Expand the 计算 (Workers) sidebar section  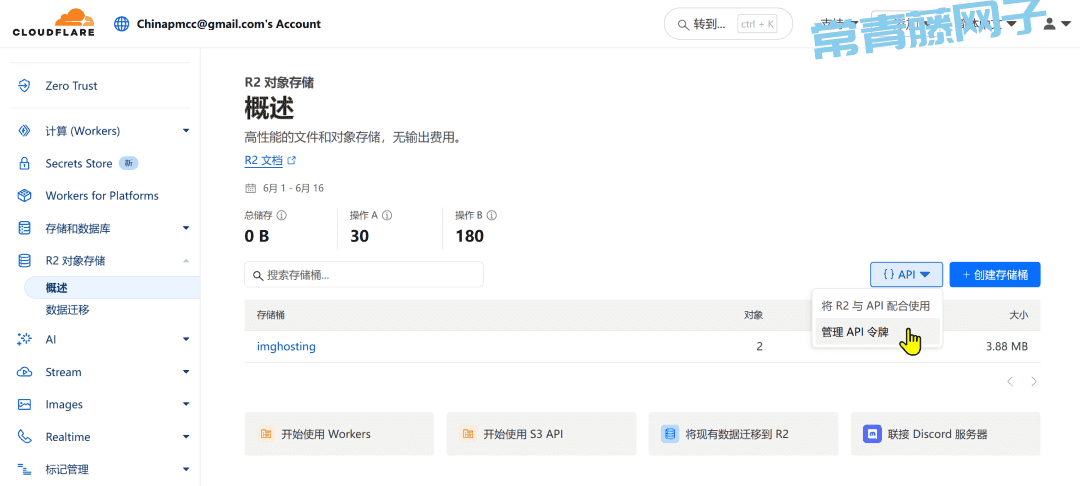[x=186, y=131]
